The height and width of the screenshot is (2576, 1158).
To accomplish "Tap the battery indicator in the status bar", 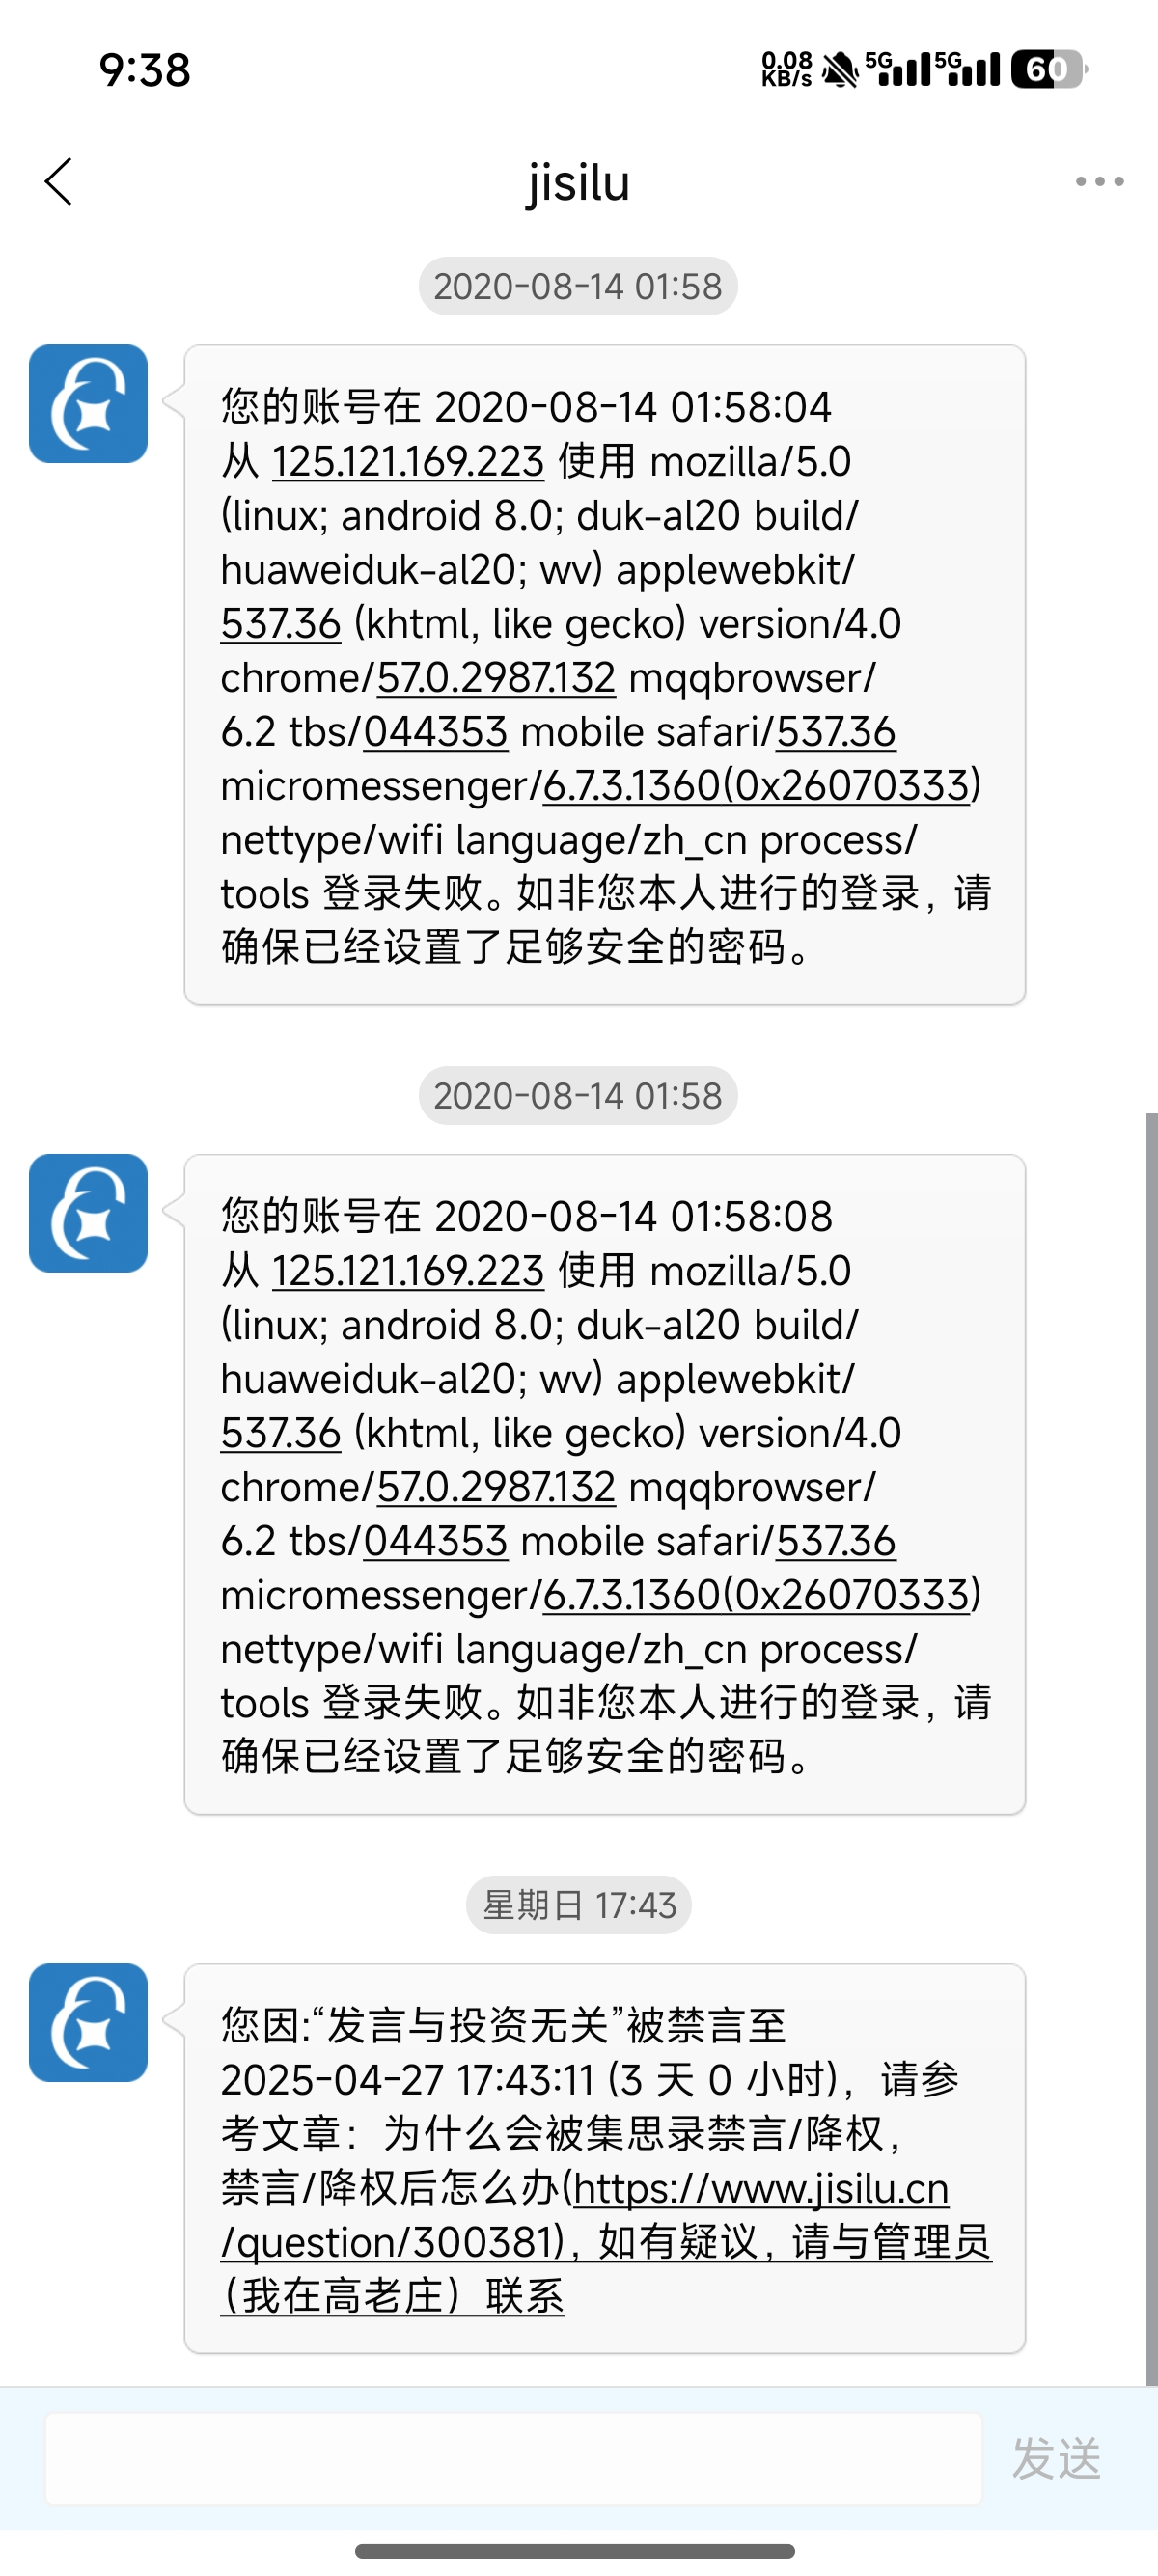I will point(1048,70).
